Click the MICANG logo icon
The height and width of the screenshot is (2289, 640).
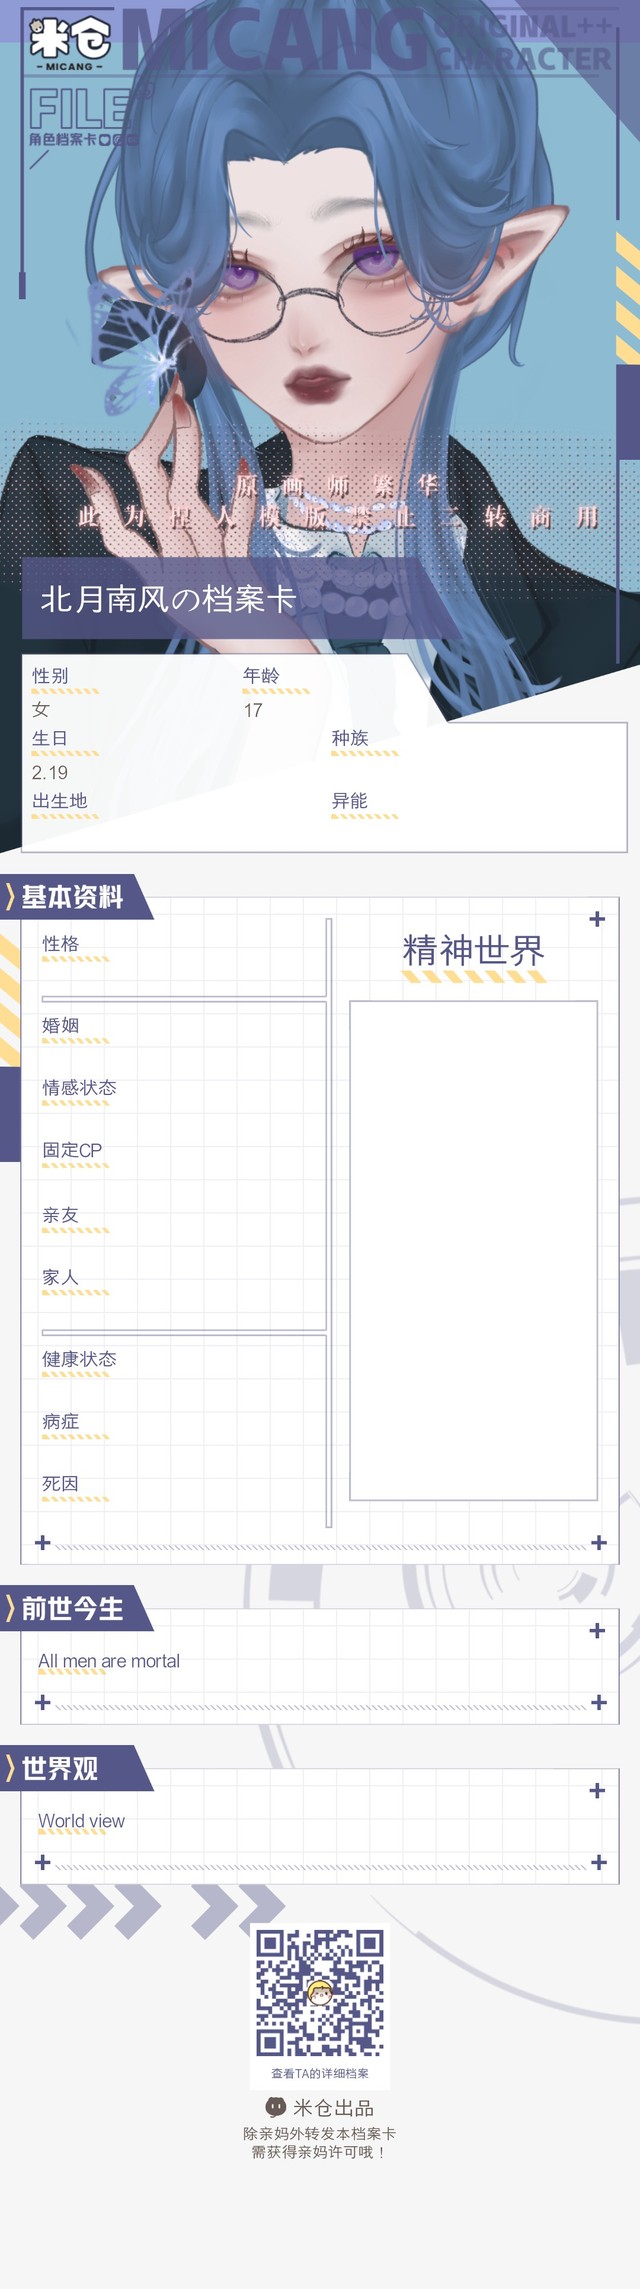(69, 42)
